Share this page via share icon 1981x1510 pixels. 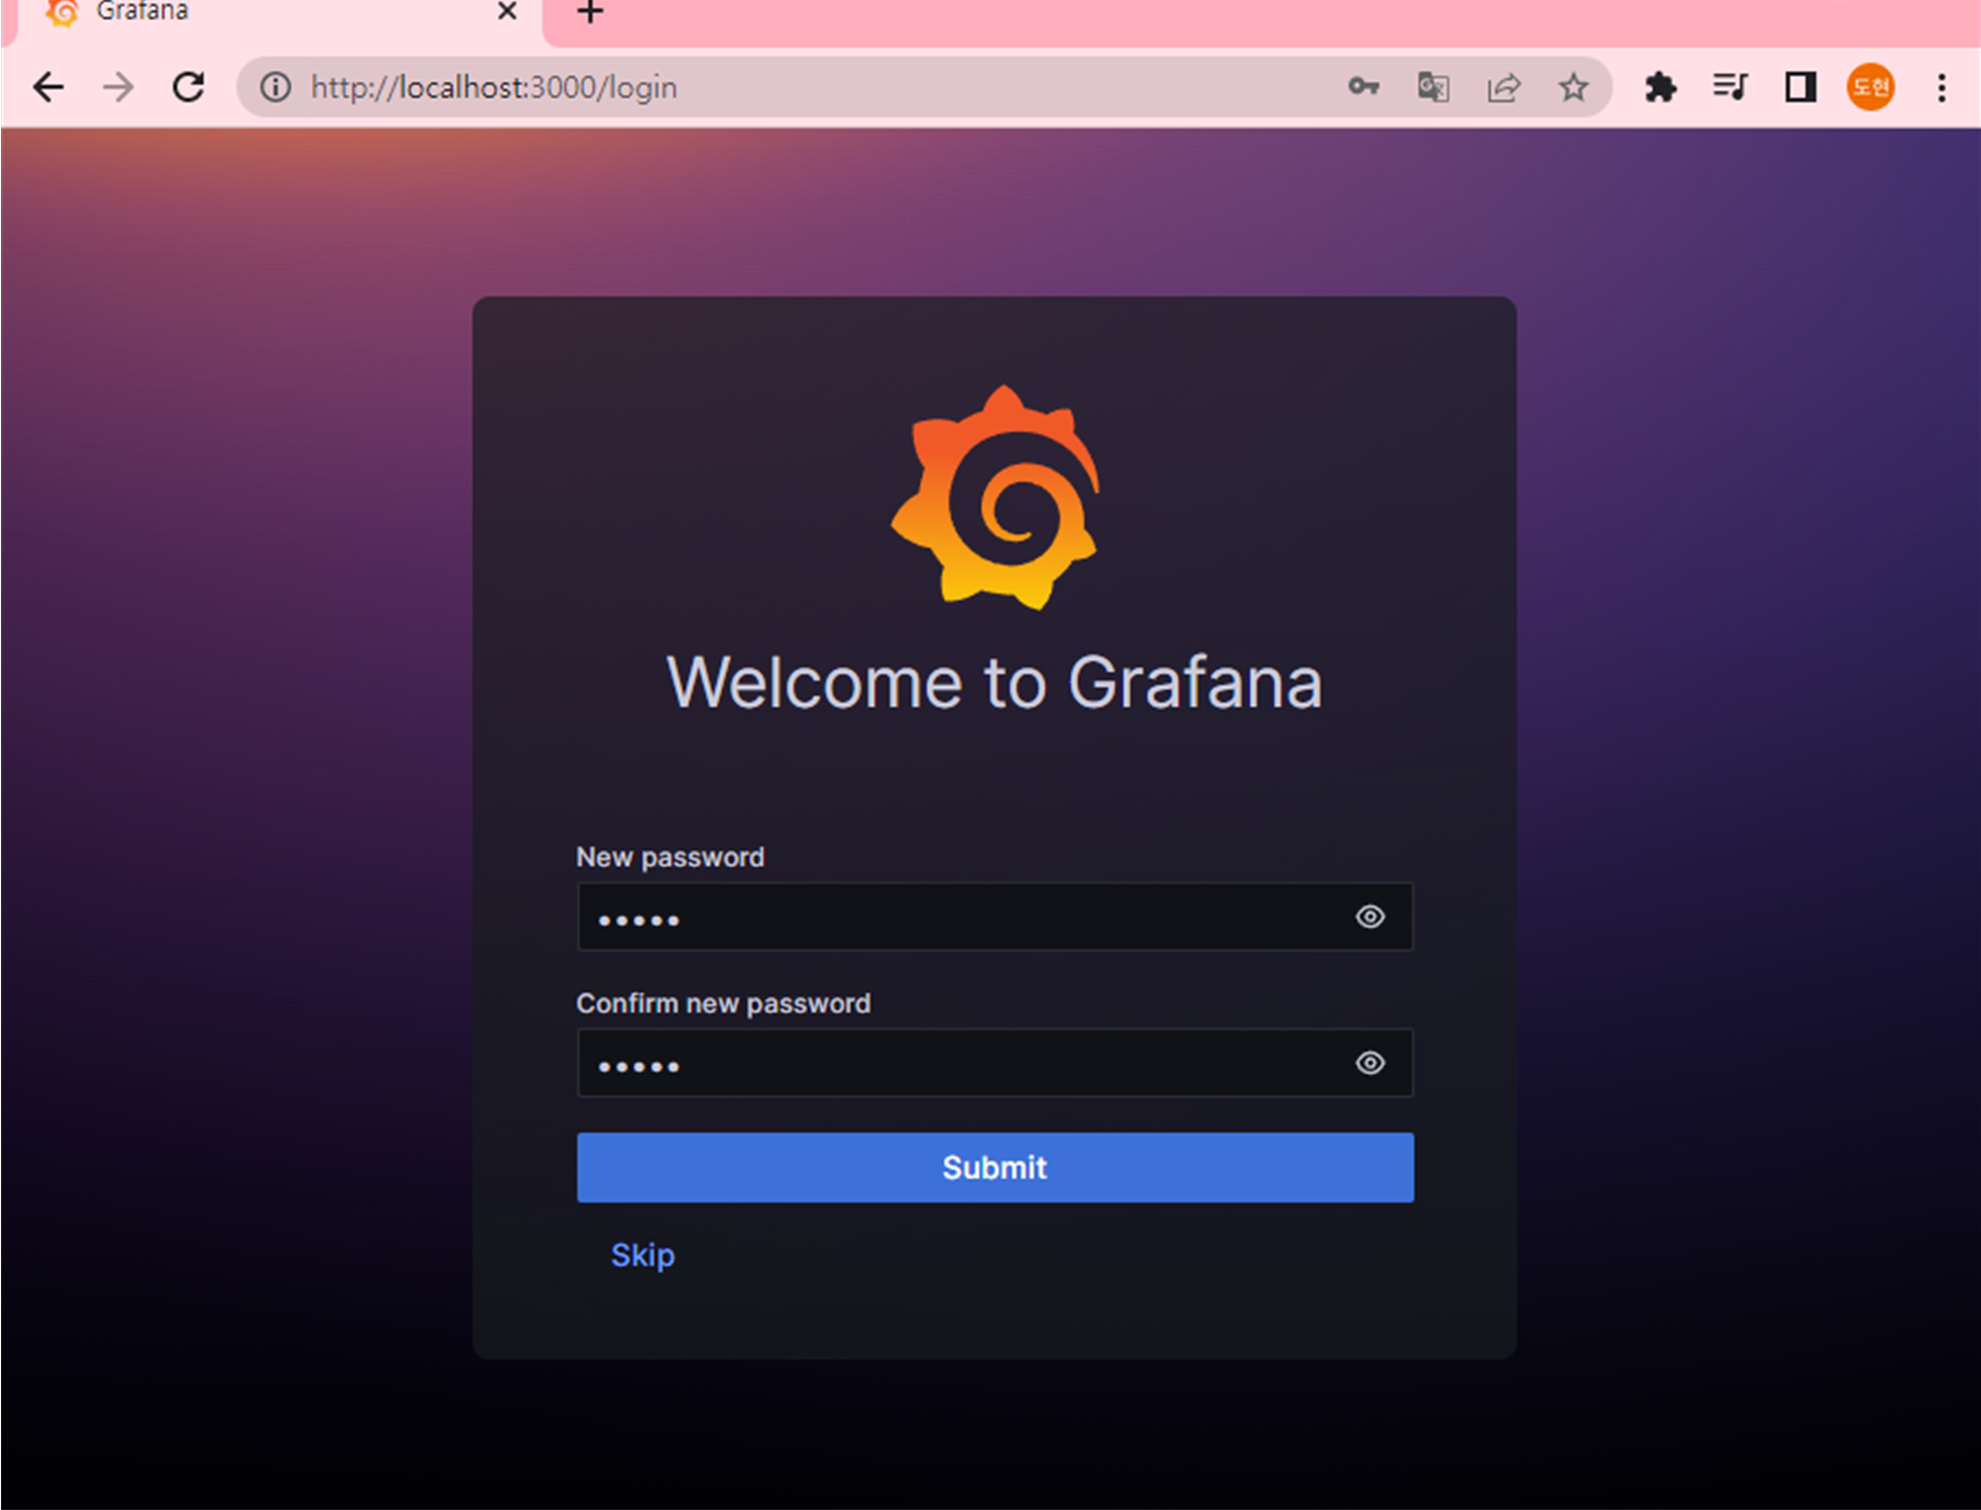pos(1503,88)
